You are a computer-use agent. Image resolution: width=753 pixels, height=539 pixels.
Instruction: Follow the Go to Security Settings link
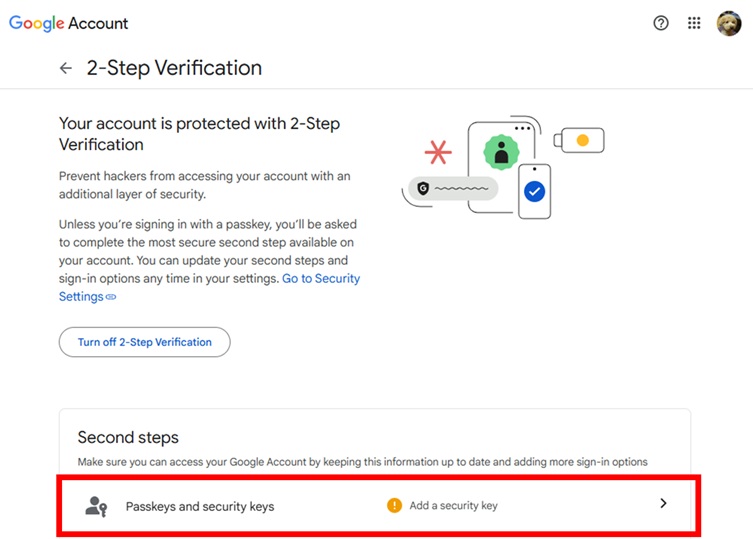[320, 278]
